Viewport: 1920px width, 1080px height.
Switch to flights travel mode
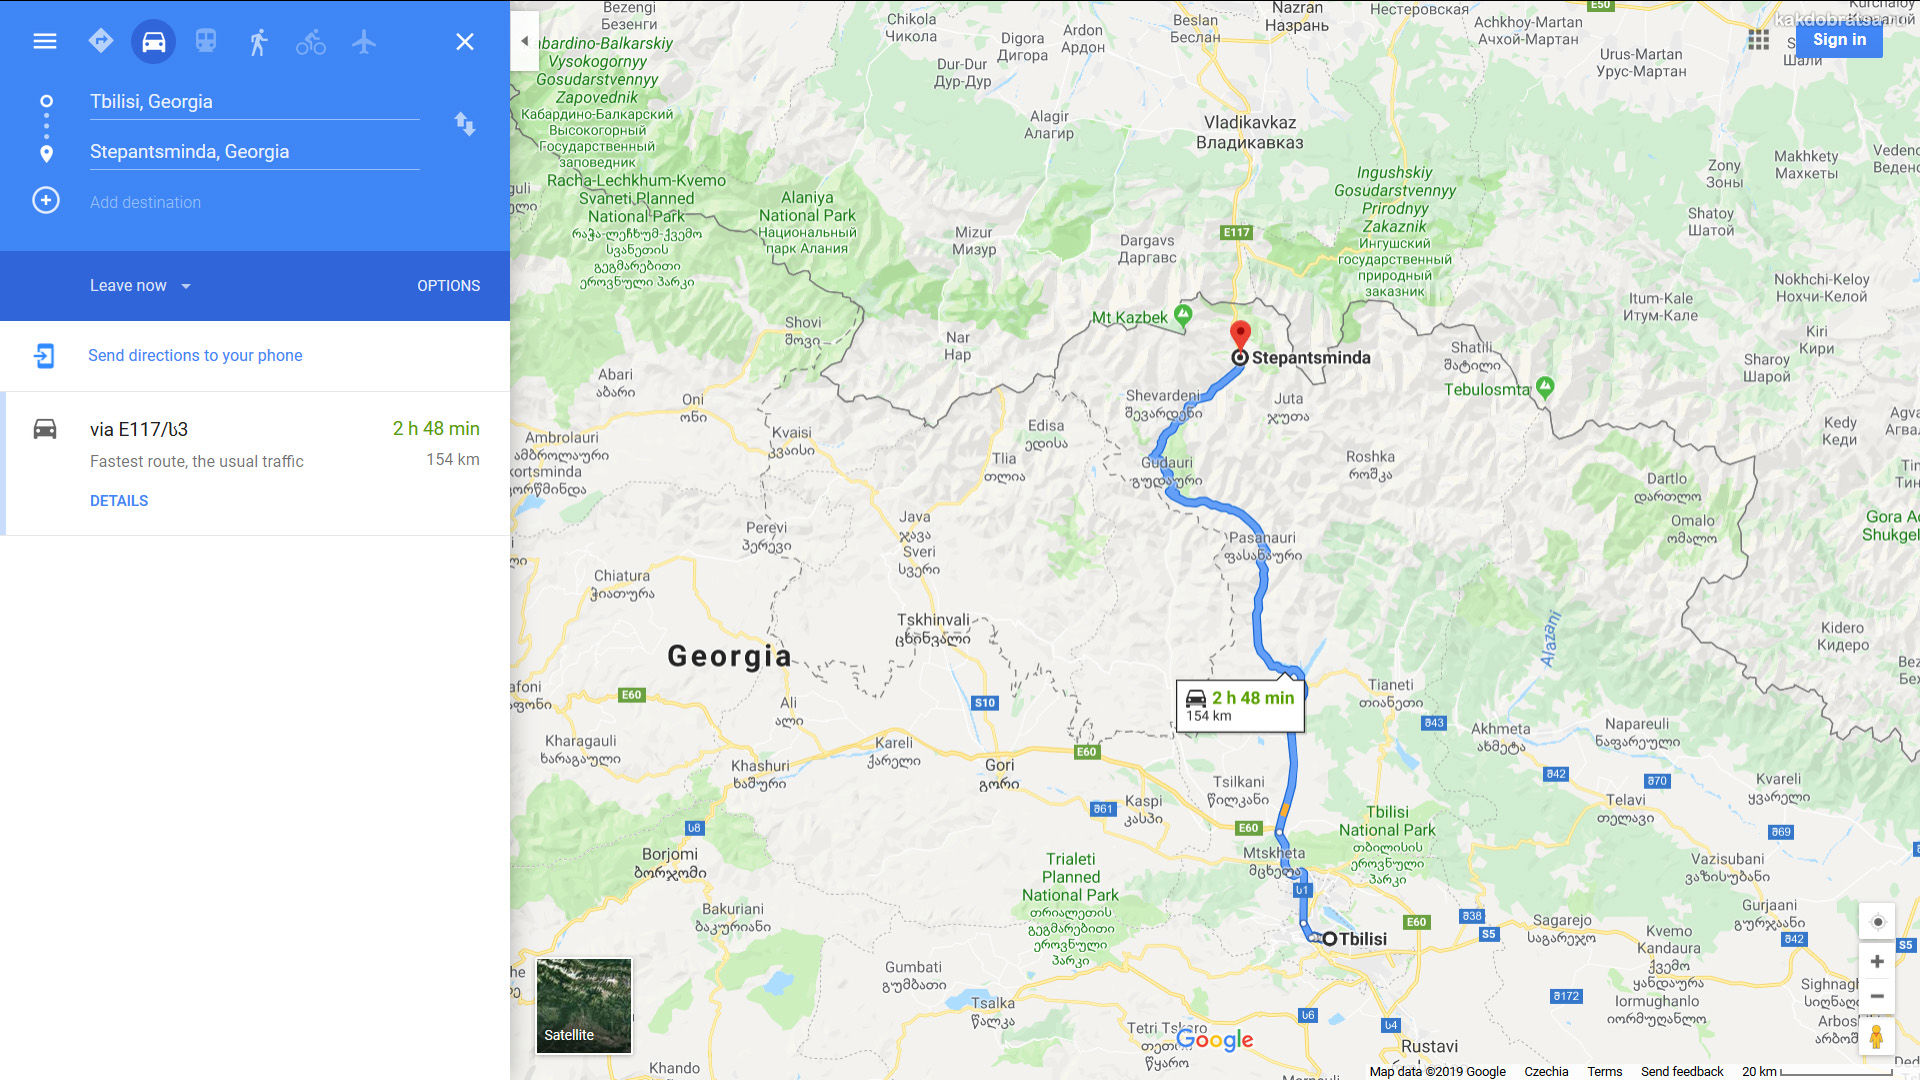pyautogui.click(x=364, y=41)
